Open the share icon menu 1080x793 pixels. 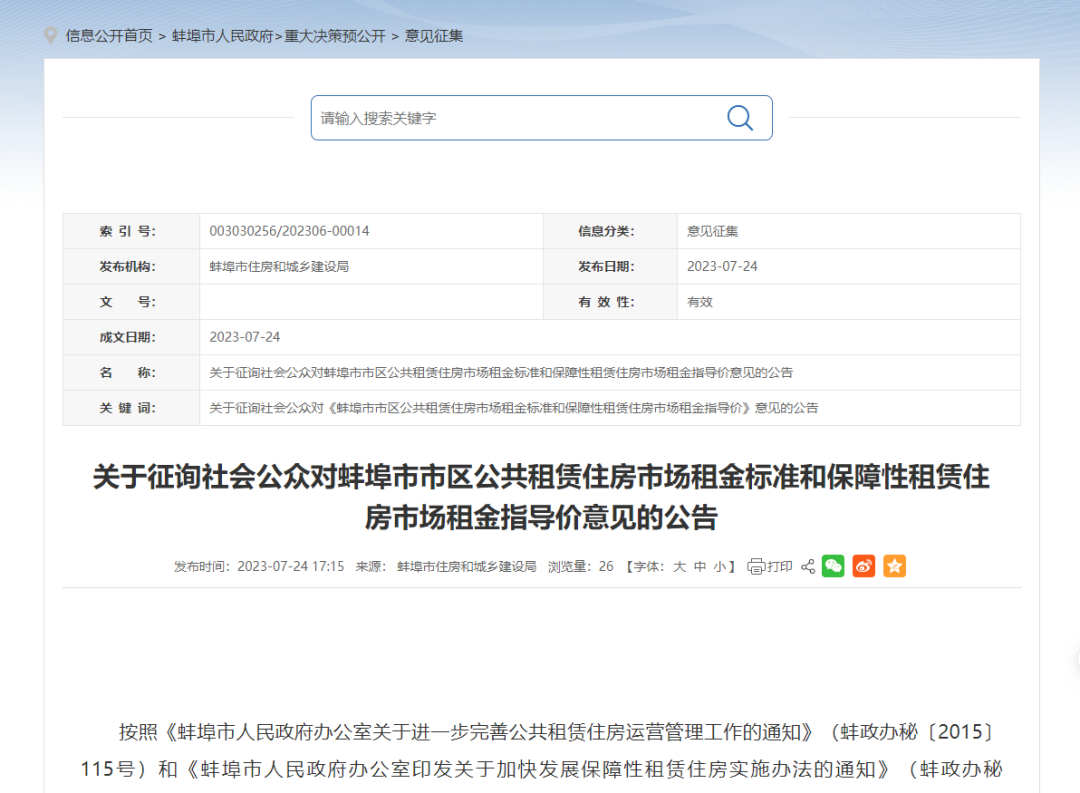pyautogui.click(x=808, y=566)
